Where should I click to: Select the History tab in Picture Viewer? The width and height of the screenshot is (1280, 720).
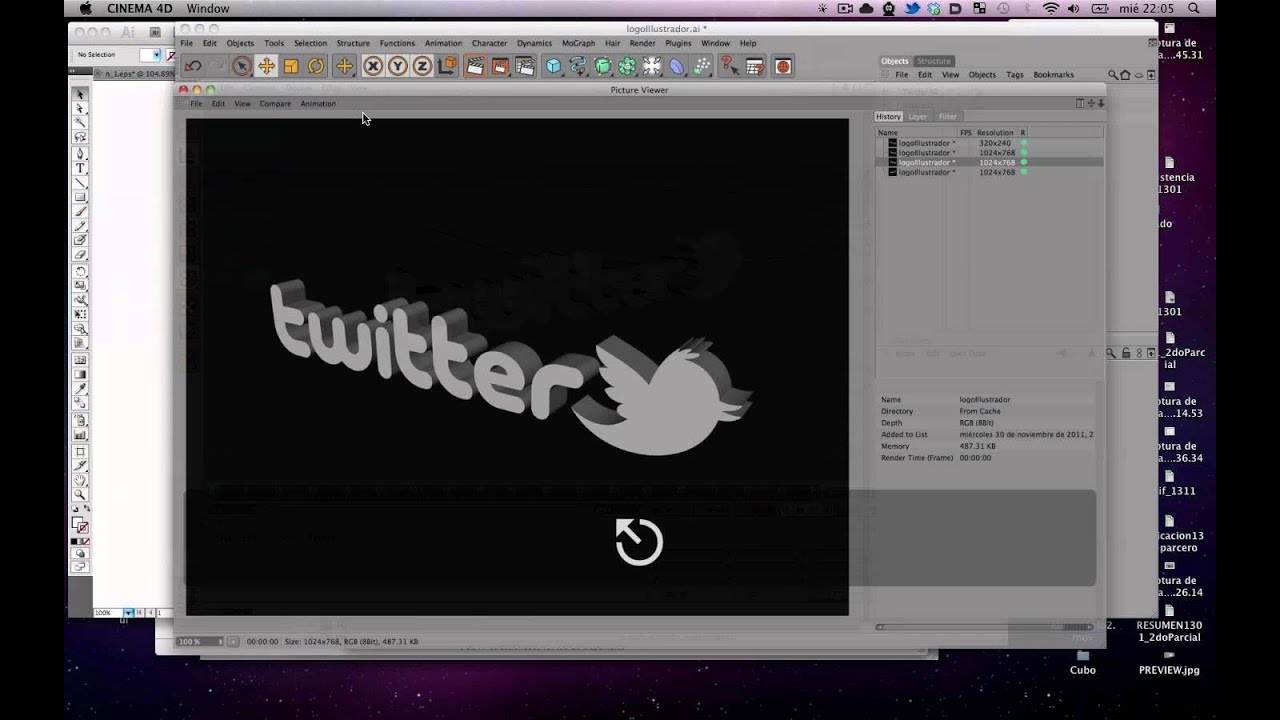888,117
